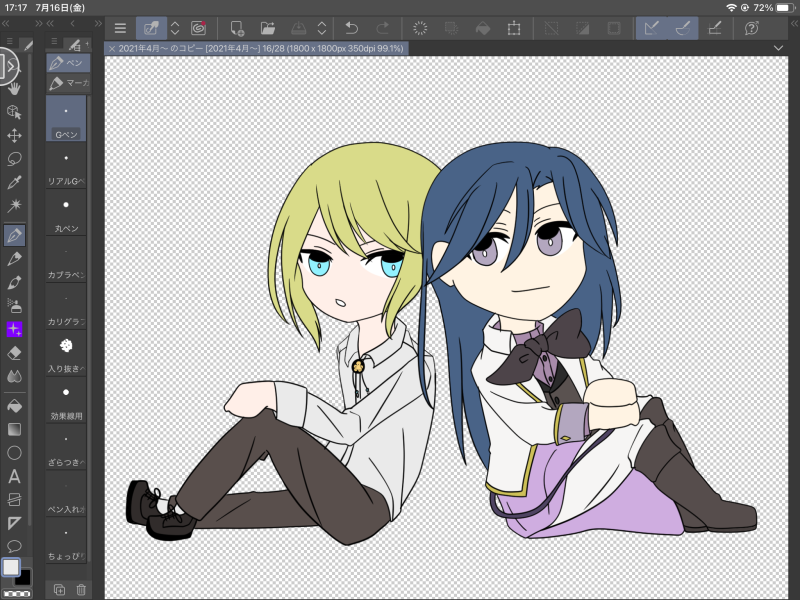Expand tool palette with right double arrows
This screenshot has width=800, height=600.
coord(39,23)
